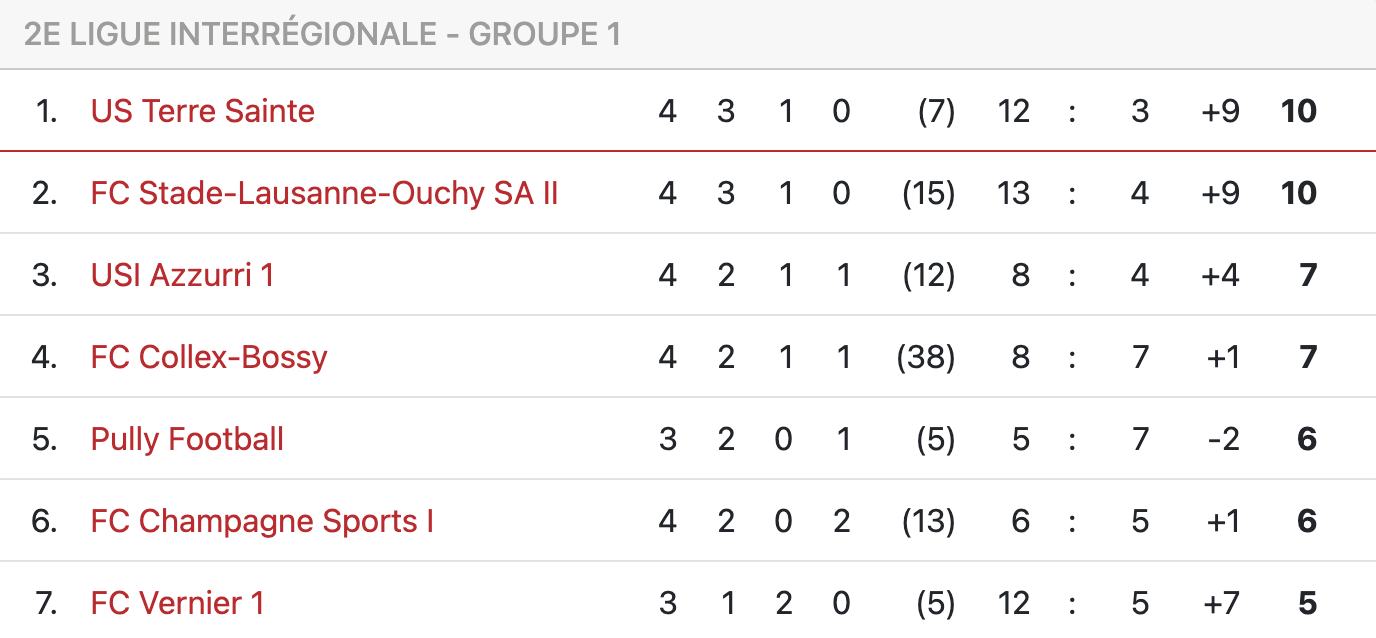This screenshot has height=638, width=1376.
Task: Click the +4 goal difference for USI Azzurri
Action: (x=1220, y=275)
